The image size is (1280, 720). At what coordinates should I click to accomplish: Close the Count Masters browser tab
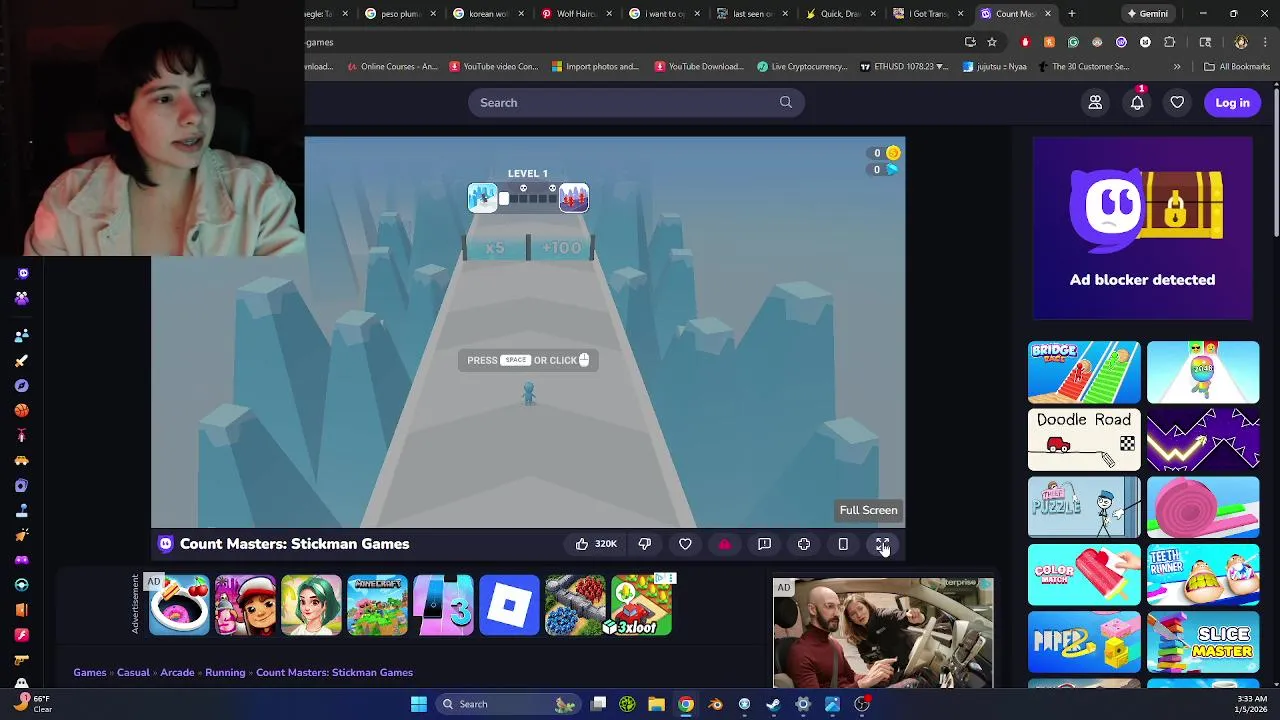tap(1048, 14)
